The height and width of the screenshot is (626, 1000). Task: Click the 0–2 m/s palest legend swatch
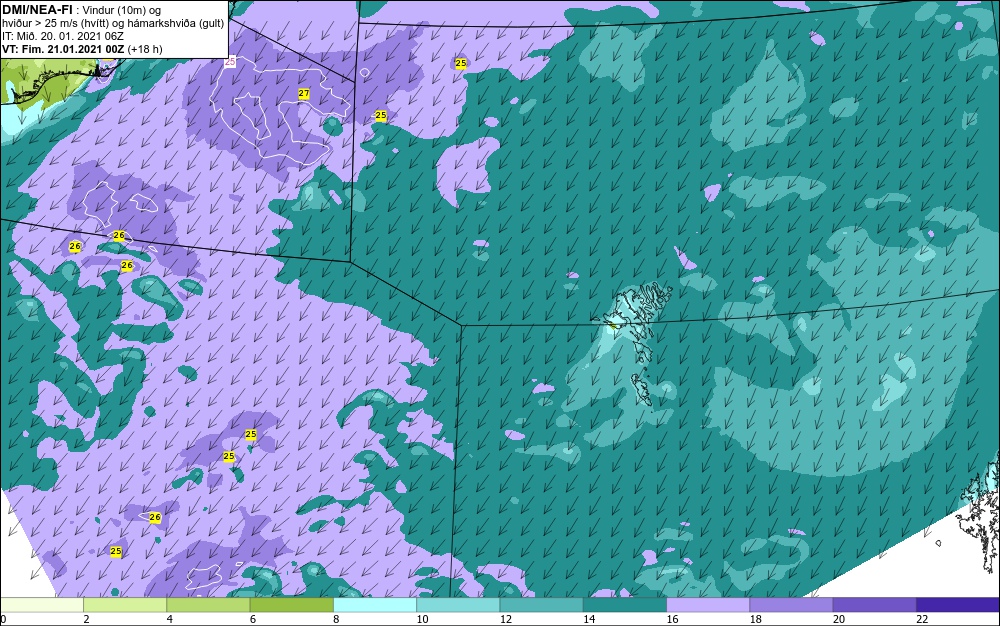point(41,605)
